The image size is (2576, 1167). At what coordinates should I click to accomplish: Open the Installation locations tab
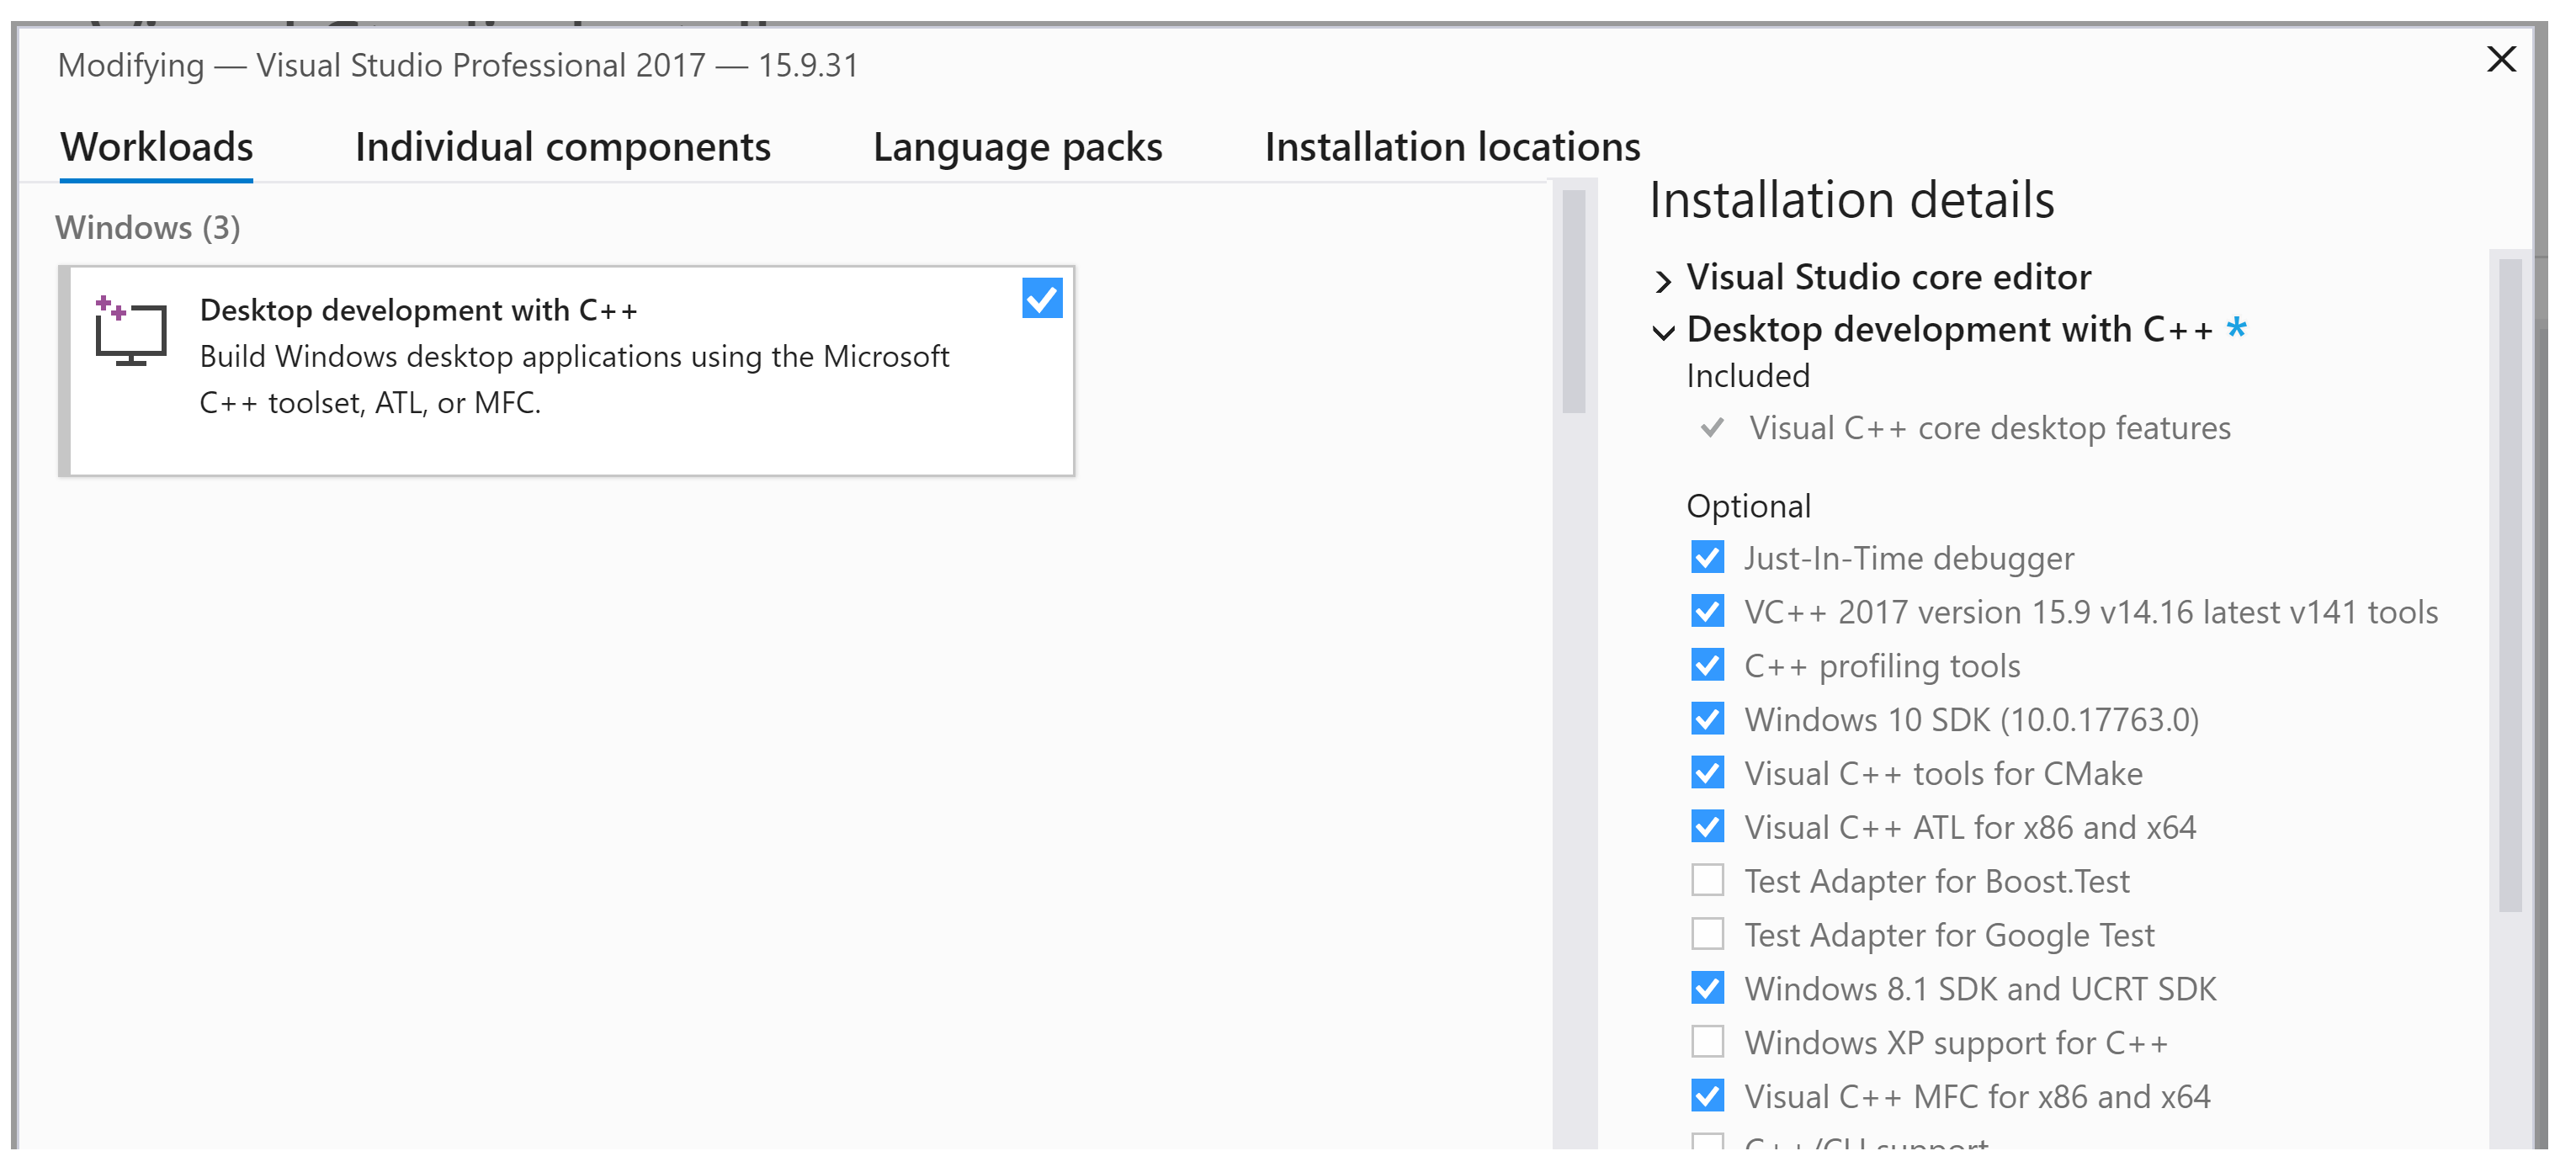(x=1452, y=147)
